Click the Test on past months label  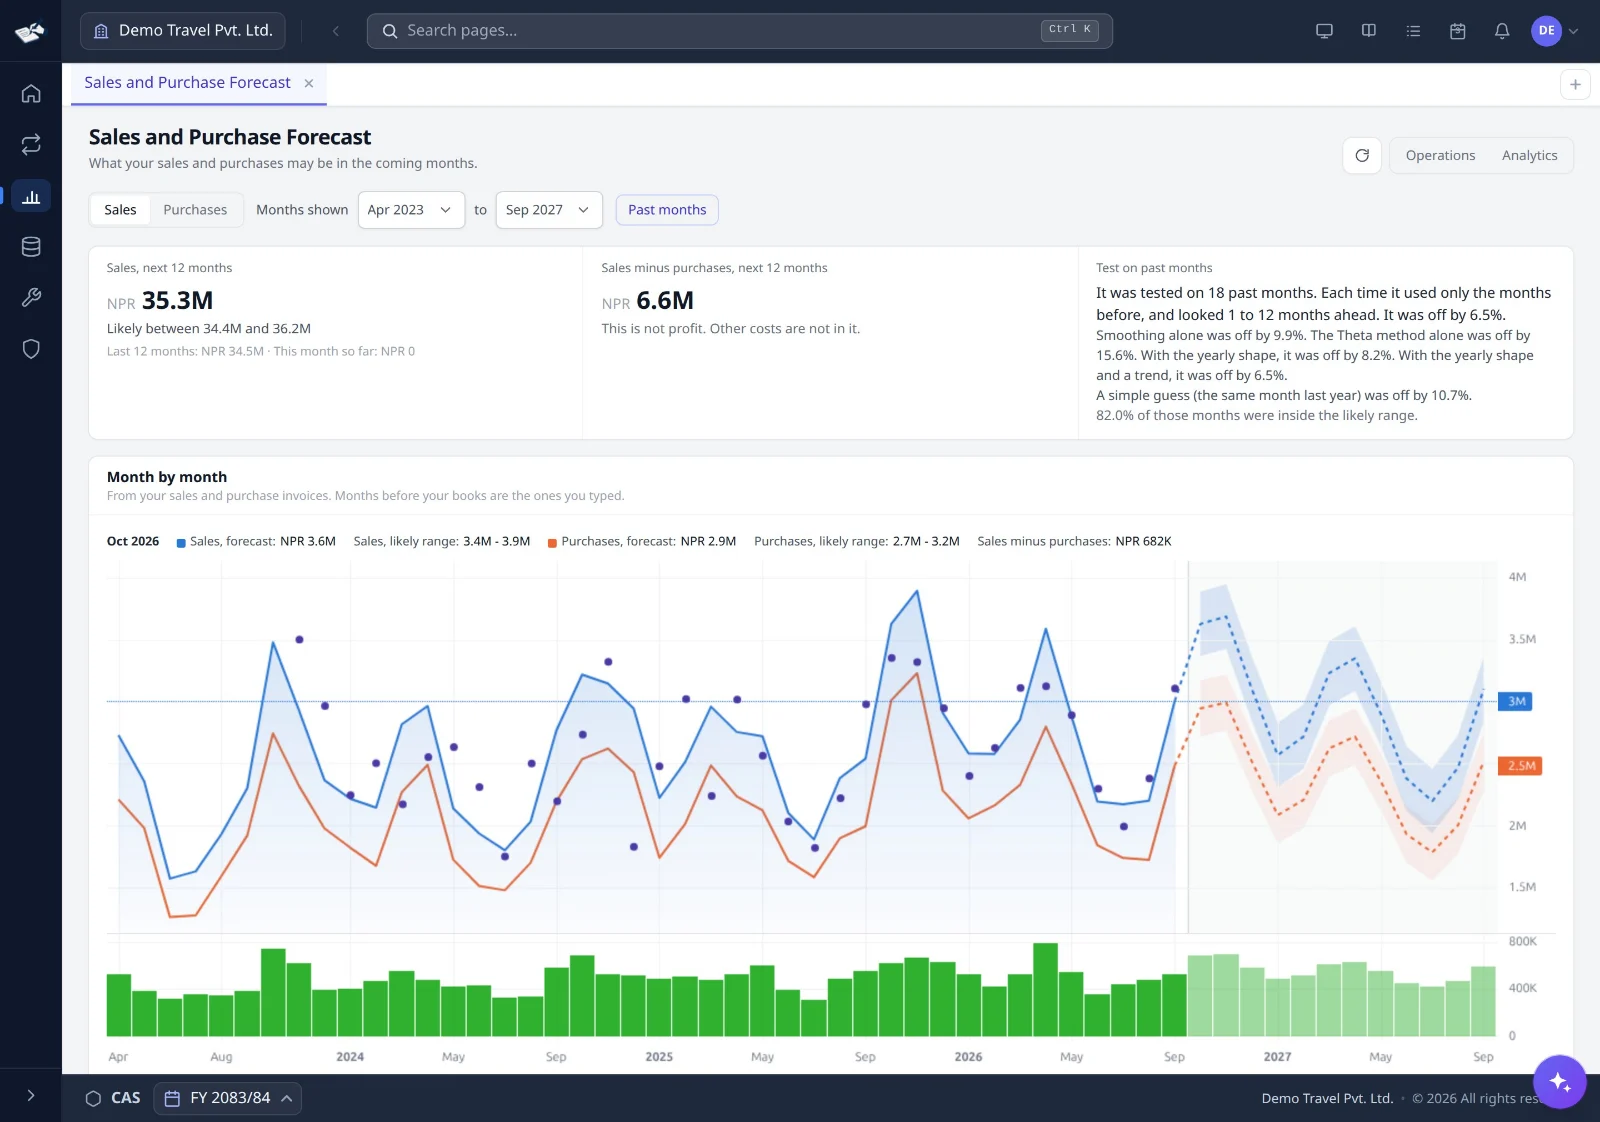tap(1154, 268)
